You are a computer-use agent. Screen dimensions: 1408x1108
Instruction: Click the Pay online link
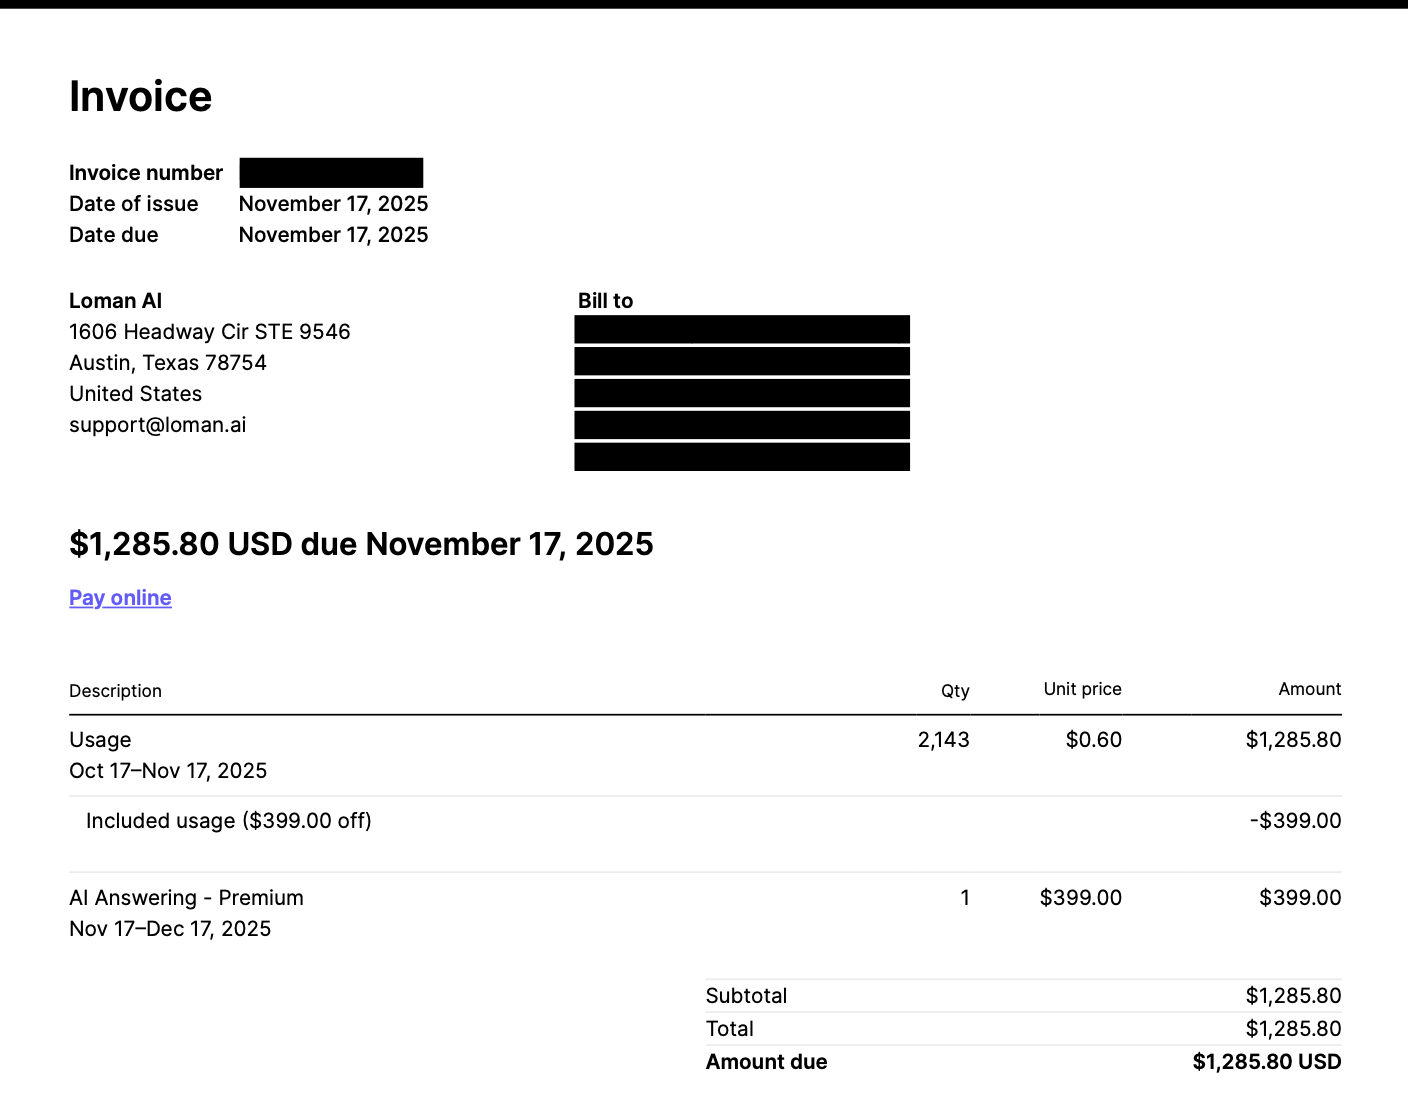click(120, 598)
